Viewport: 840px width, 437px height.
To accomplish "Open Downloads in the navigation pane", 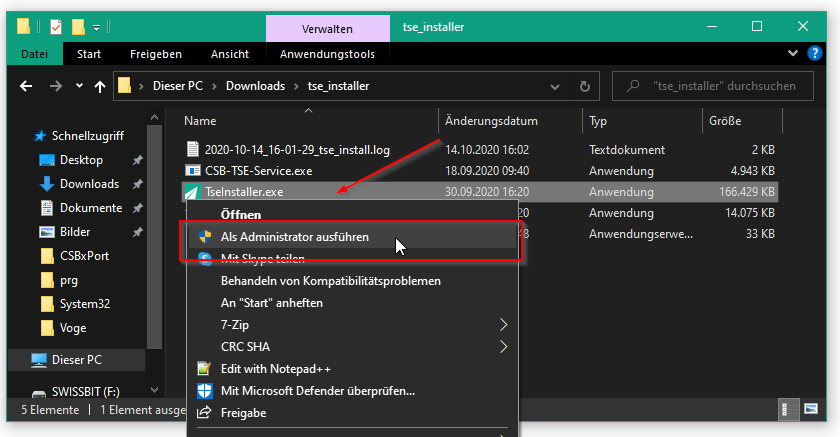I will pos(89,184).
